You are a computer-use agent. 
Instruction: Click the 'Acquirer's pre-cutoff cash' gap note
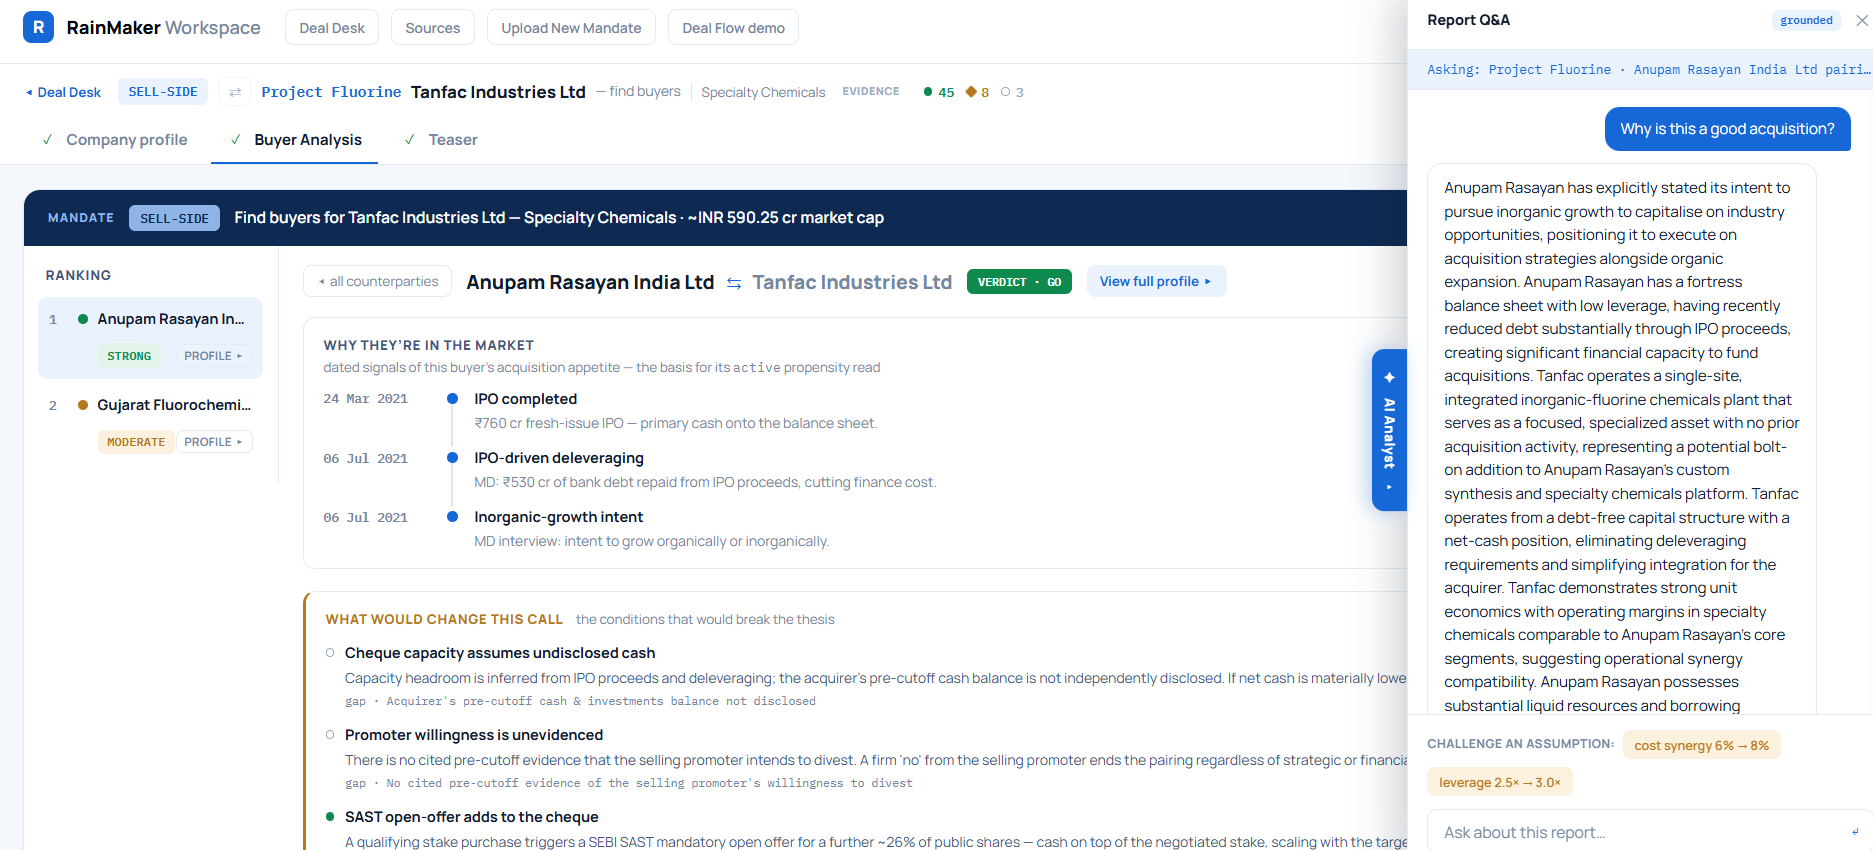[x=580, y=701]
